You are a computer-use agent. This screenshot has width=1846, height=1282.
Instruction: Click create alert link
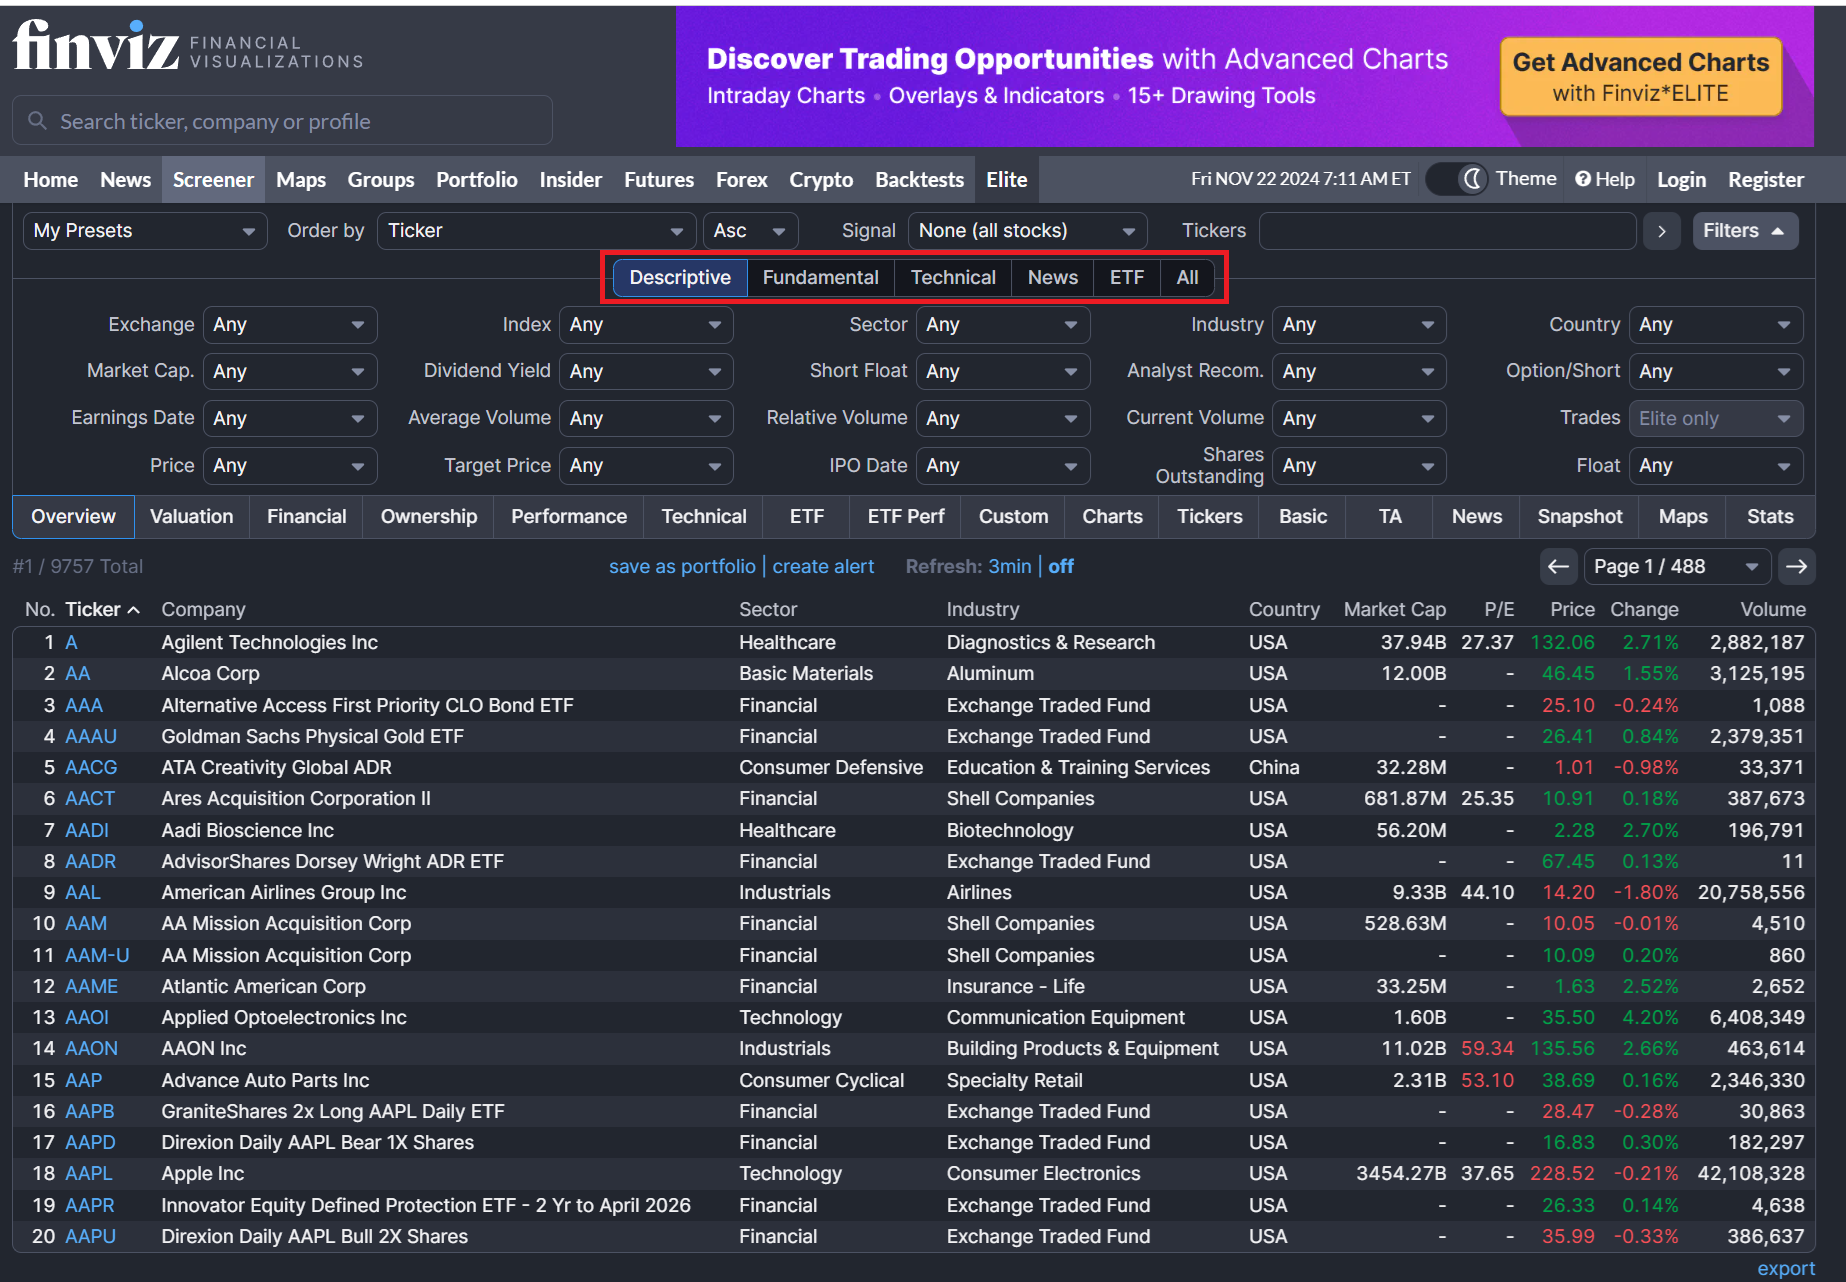[823, 566]
